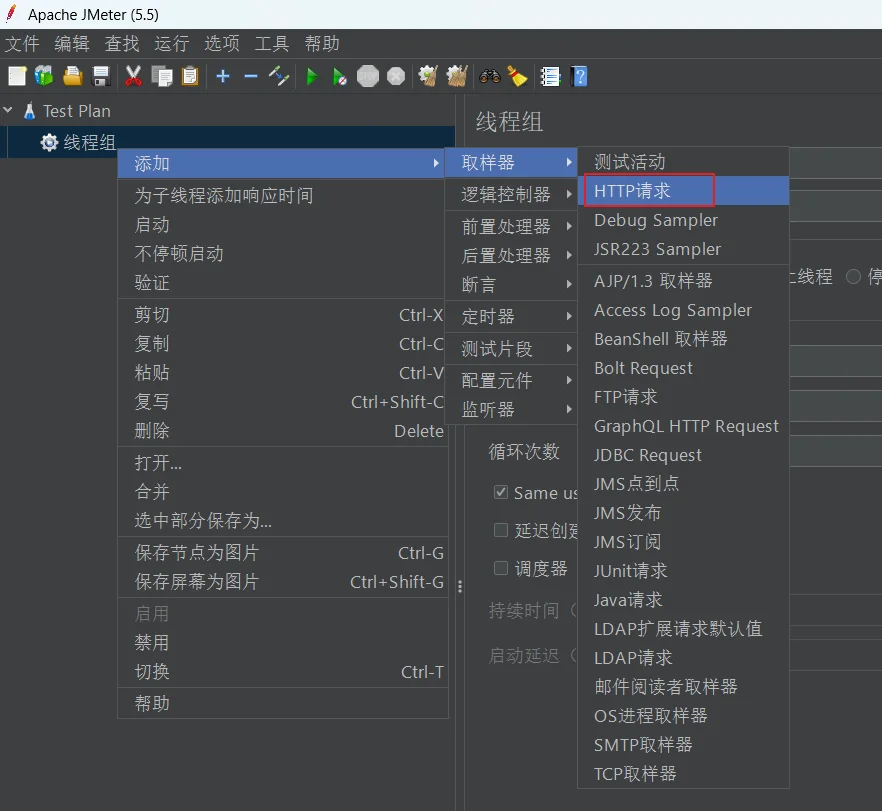Click 选中部分保存为... menu entry
The image size is (882, 811).
tap(282, 521)
